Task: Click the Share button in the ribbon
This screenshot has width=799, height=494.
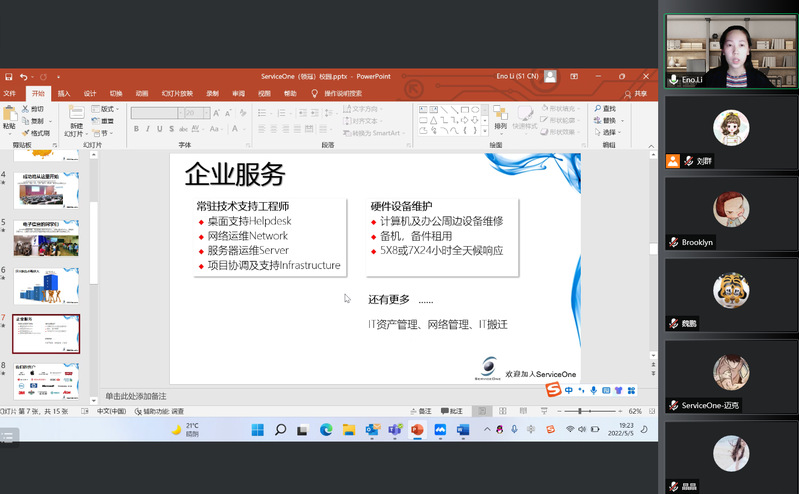Action: [x=635, y=93]
